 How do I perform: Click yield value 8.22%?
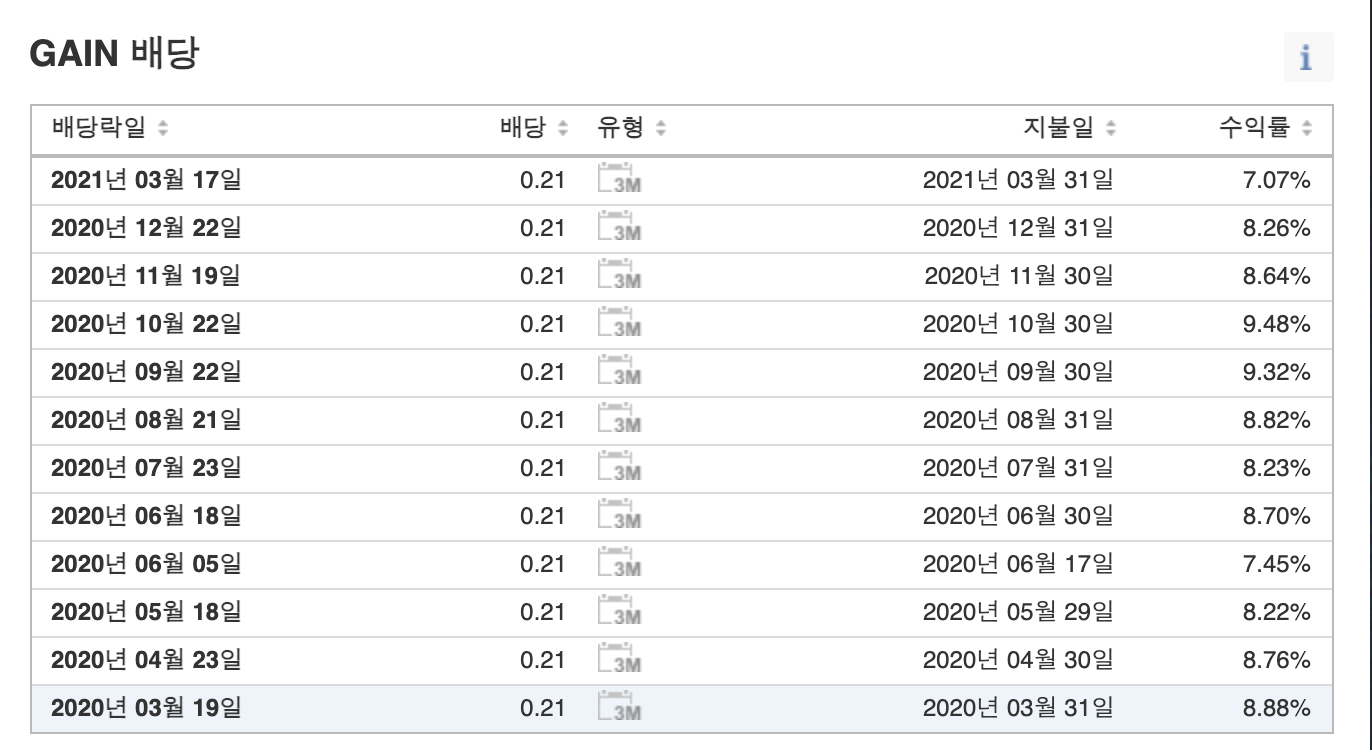[x=1277, y=612]
